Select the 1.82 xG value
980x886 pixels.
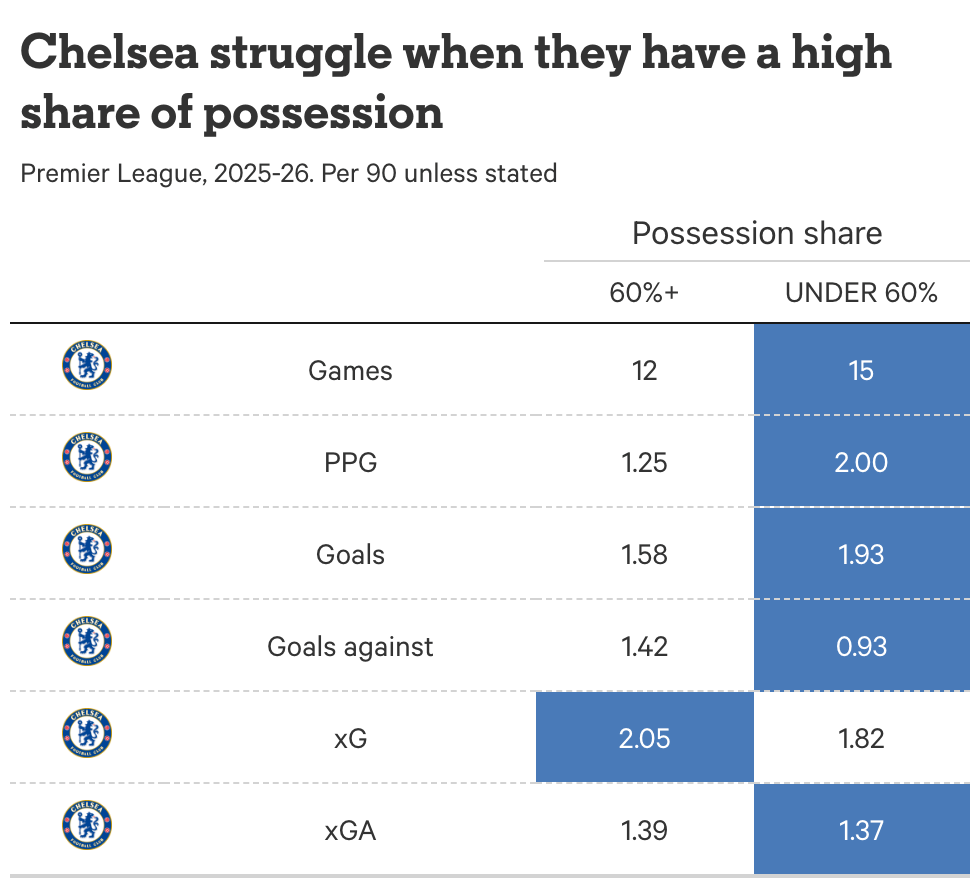tap(861, 738)
